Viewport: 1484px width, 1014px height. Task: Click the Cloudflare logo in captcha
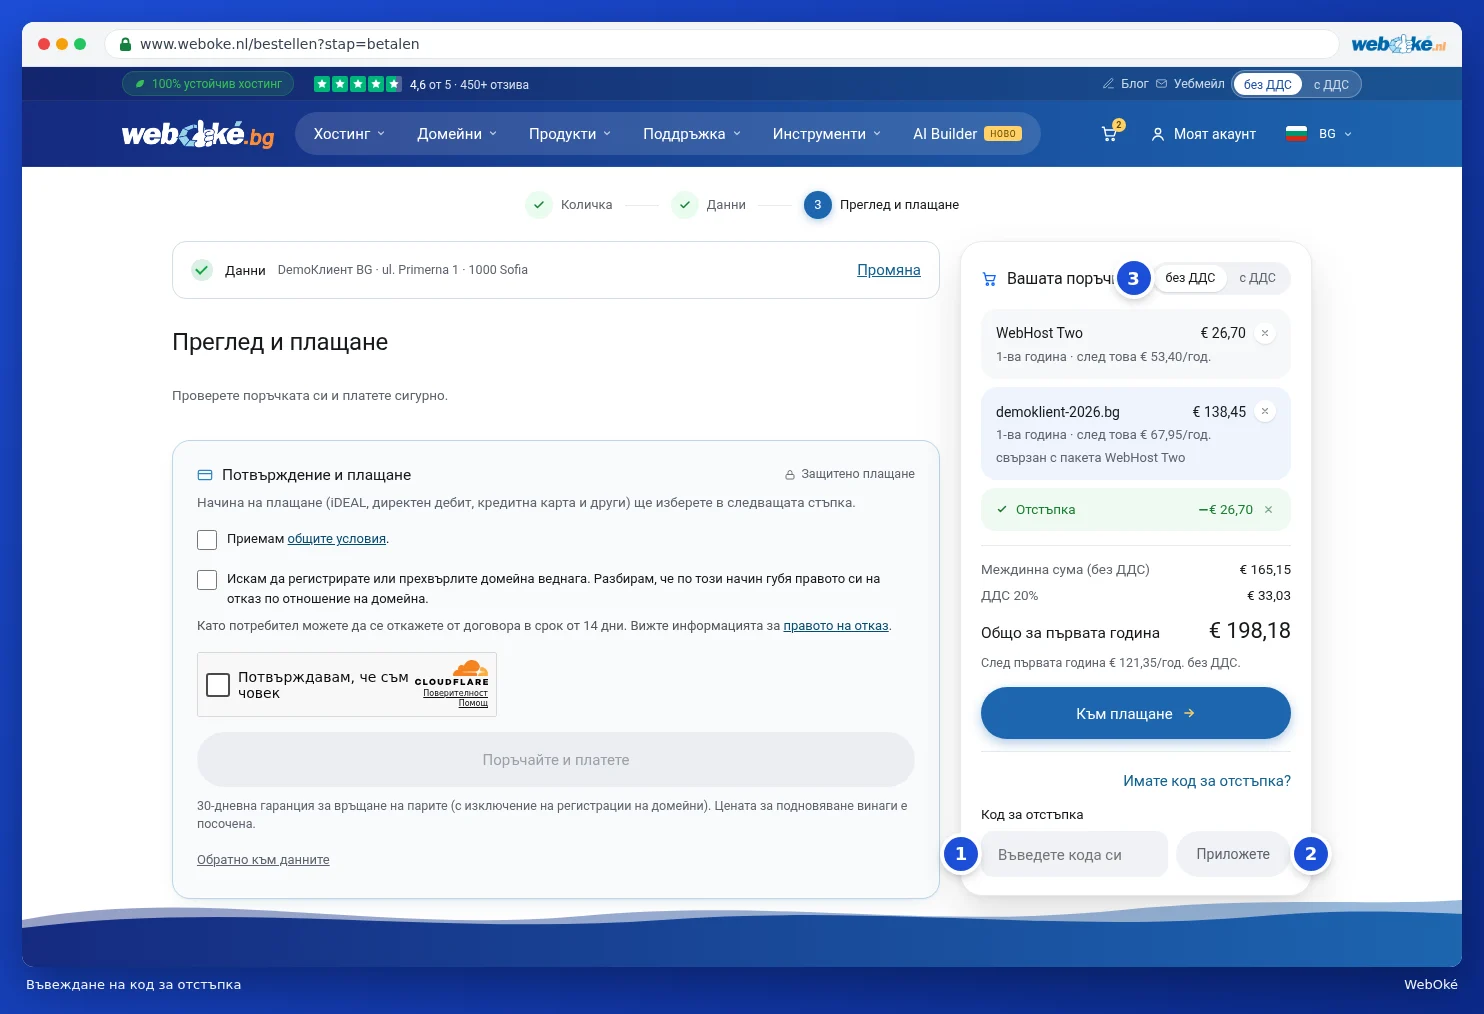[452, 672]
